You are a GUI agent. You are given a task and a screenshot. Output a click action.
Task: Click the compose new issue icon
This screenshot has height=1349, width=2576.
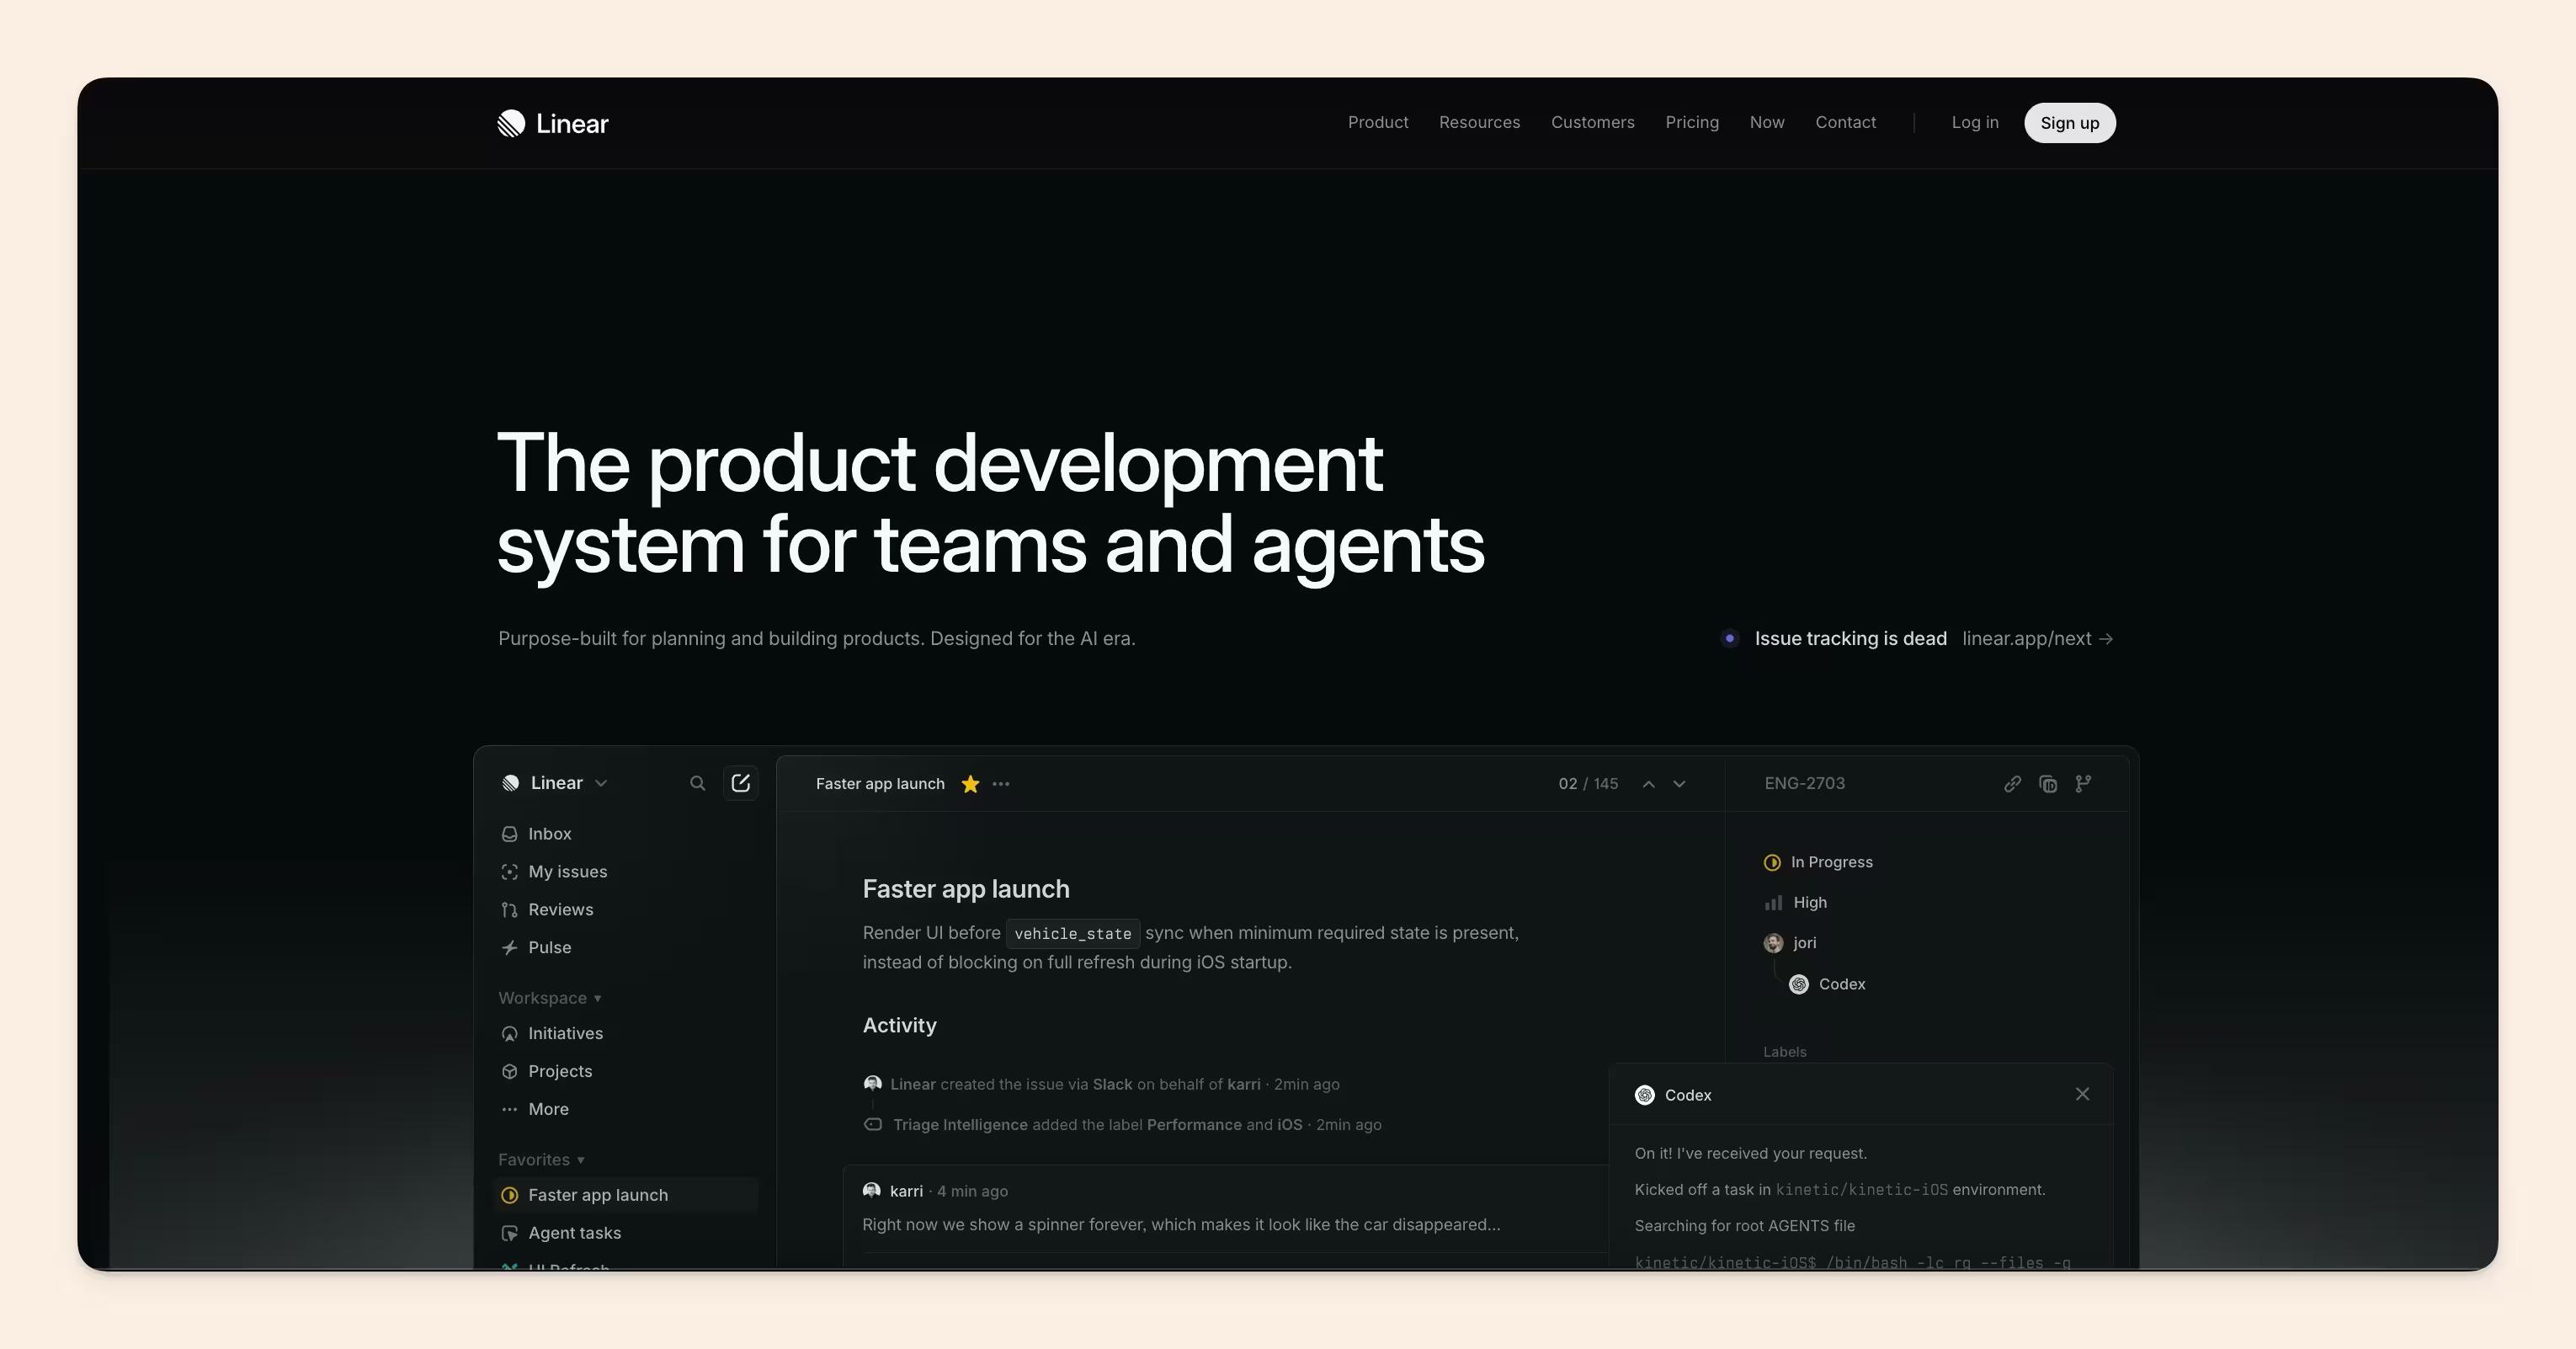(x=740, y=783)
